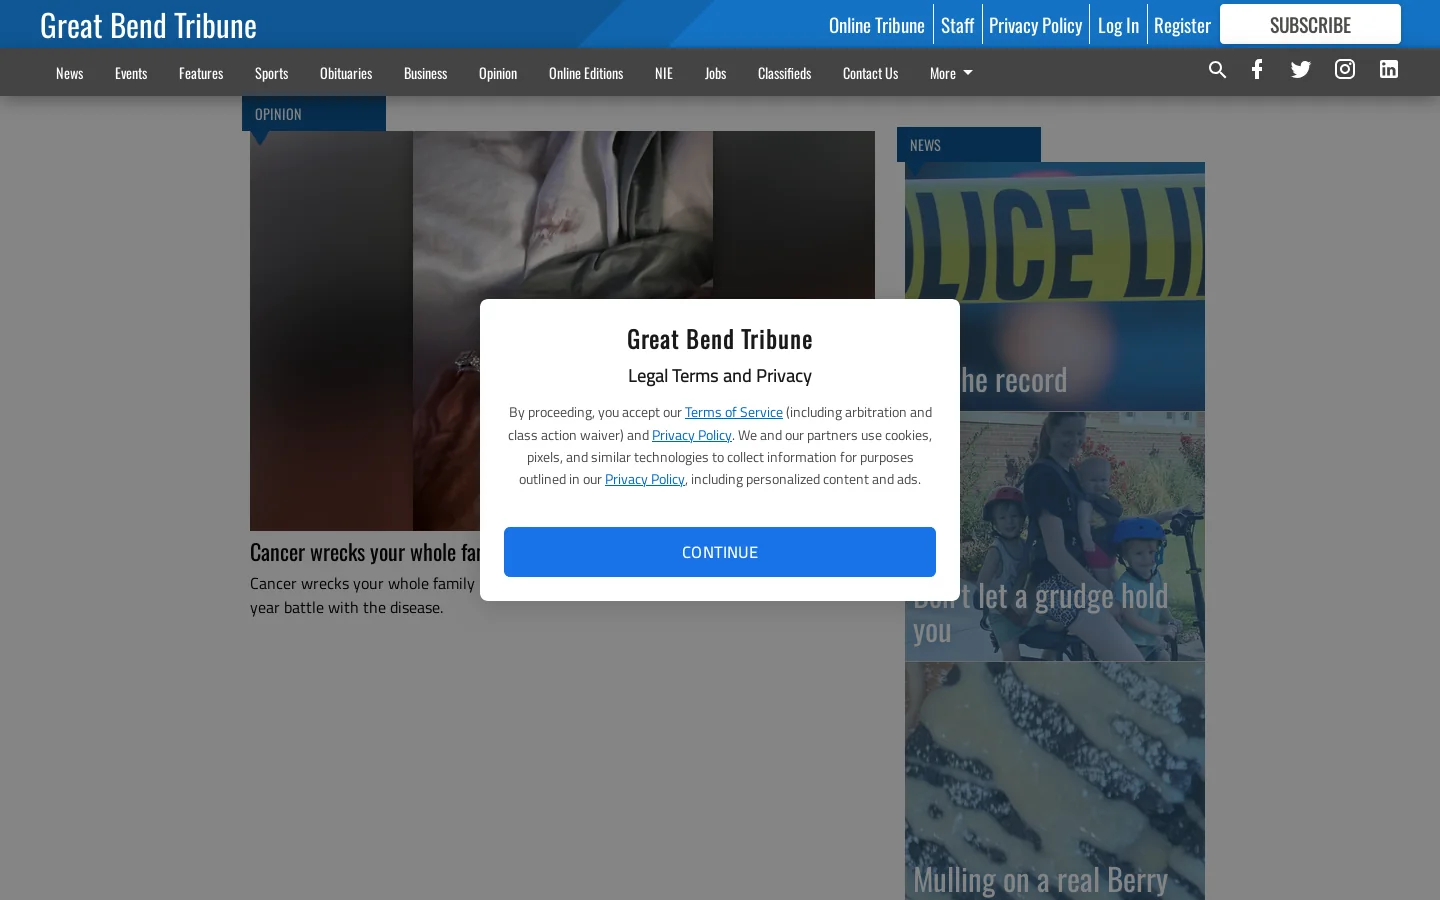Open the Twitter bird icon
Image resolution: width=1440 pixels, height=900 pixels.
click(x=1301, y=69)
